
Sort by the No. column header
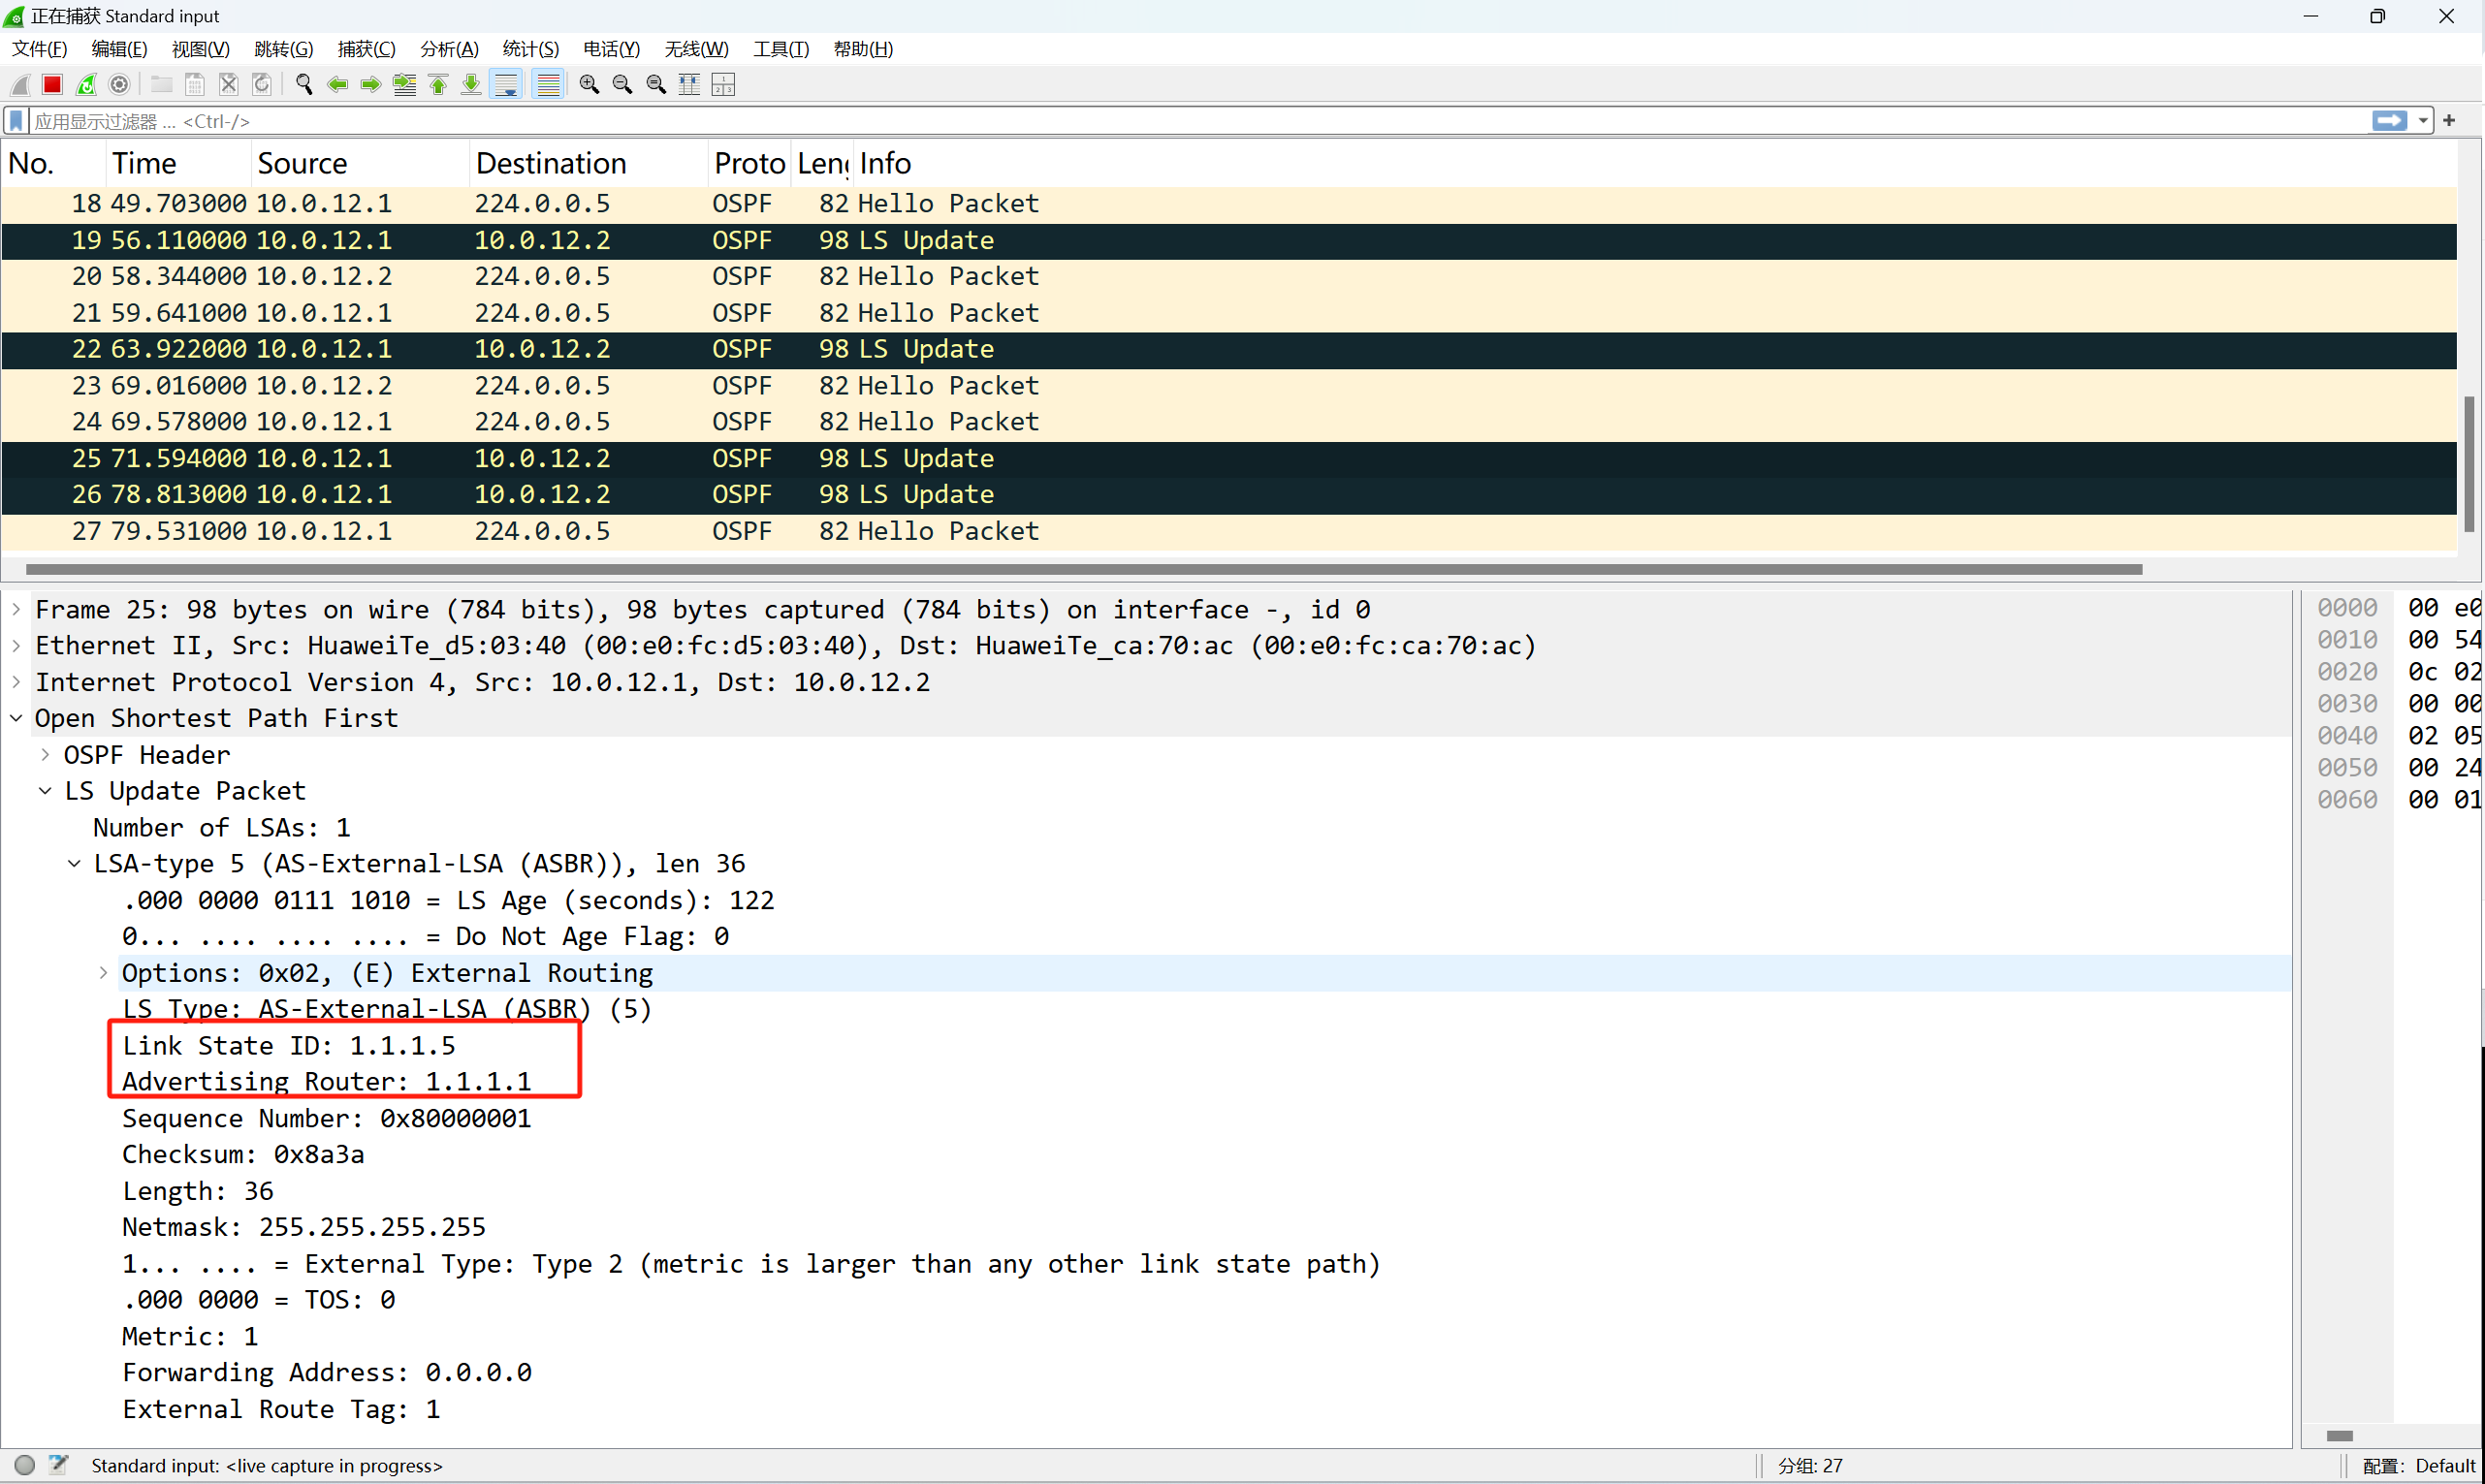(54, 163)
